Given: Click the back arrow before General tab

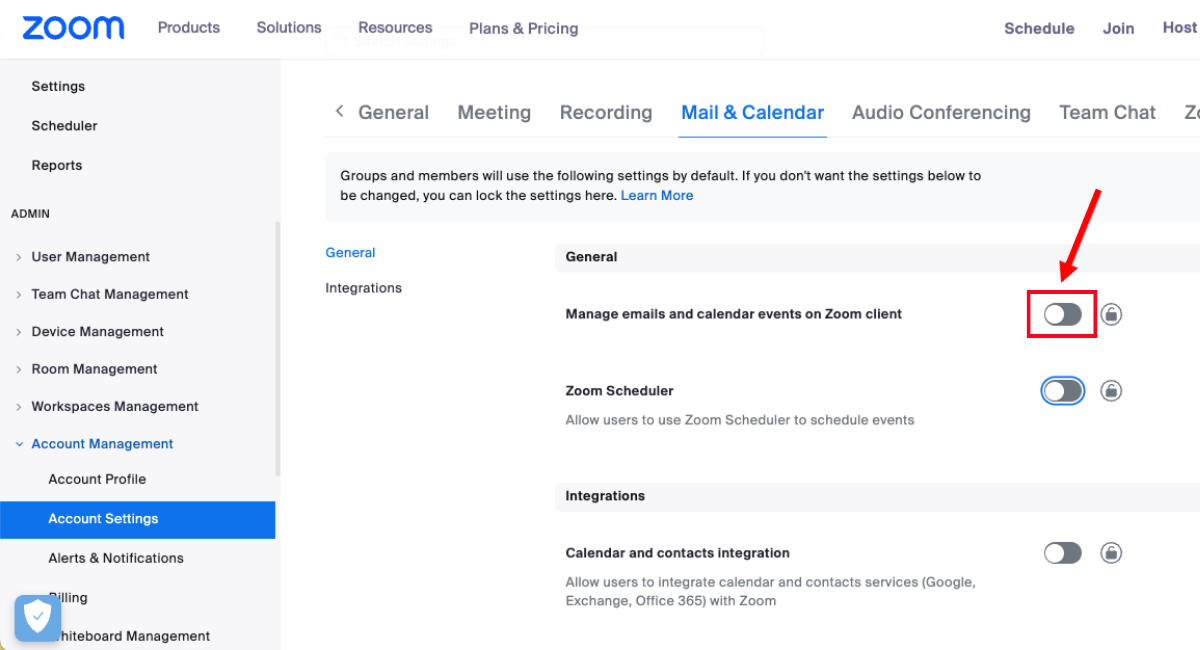Looking at the screenshot, I should [339, 111].
